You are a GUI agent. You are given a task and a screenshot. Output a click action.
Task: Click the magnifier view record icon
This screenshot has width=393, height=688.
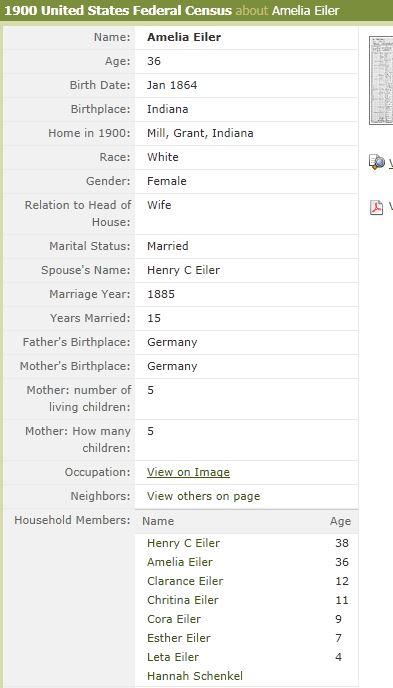pos(376,162)
